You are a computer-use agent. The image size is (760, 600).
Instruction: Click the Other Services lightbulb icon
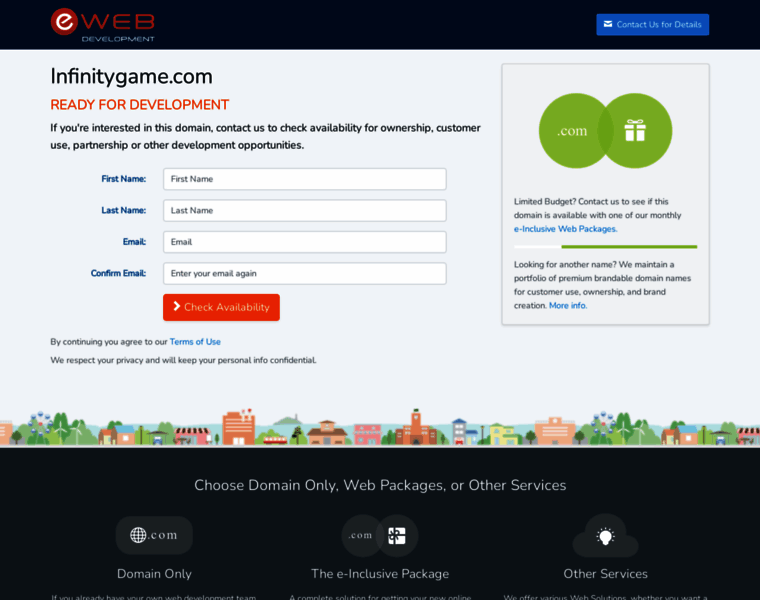pos(605,536)
